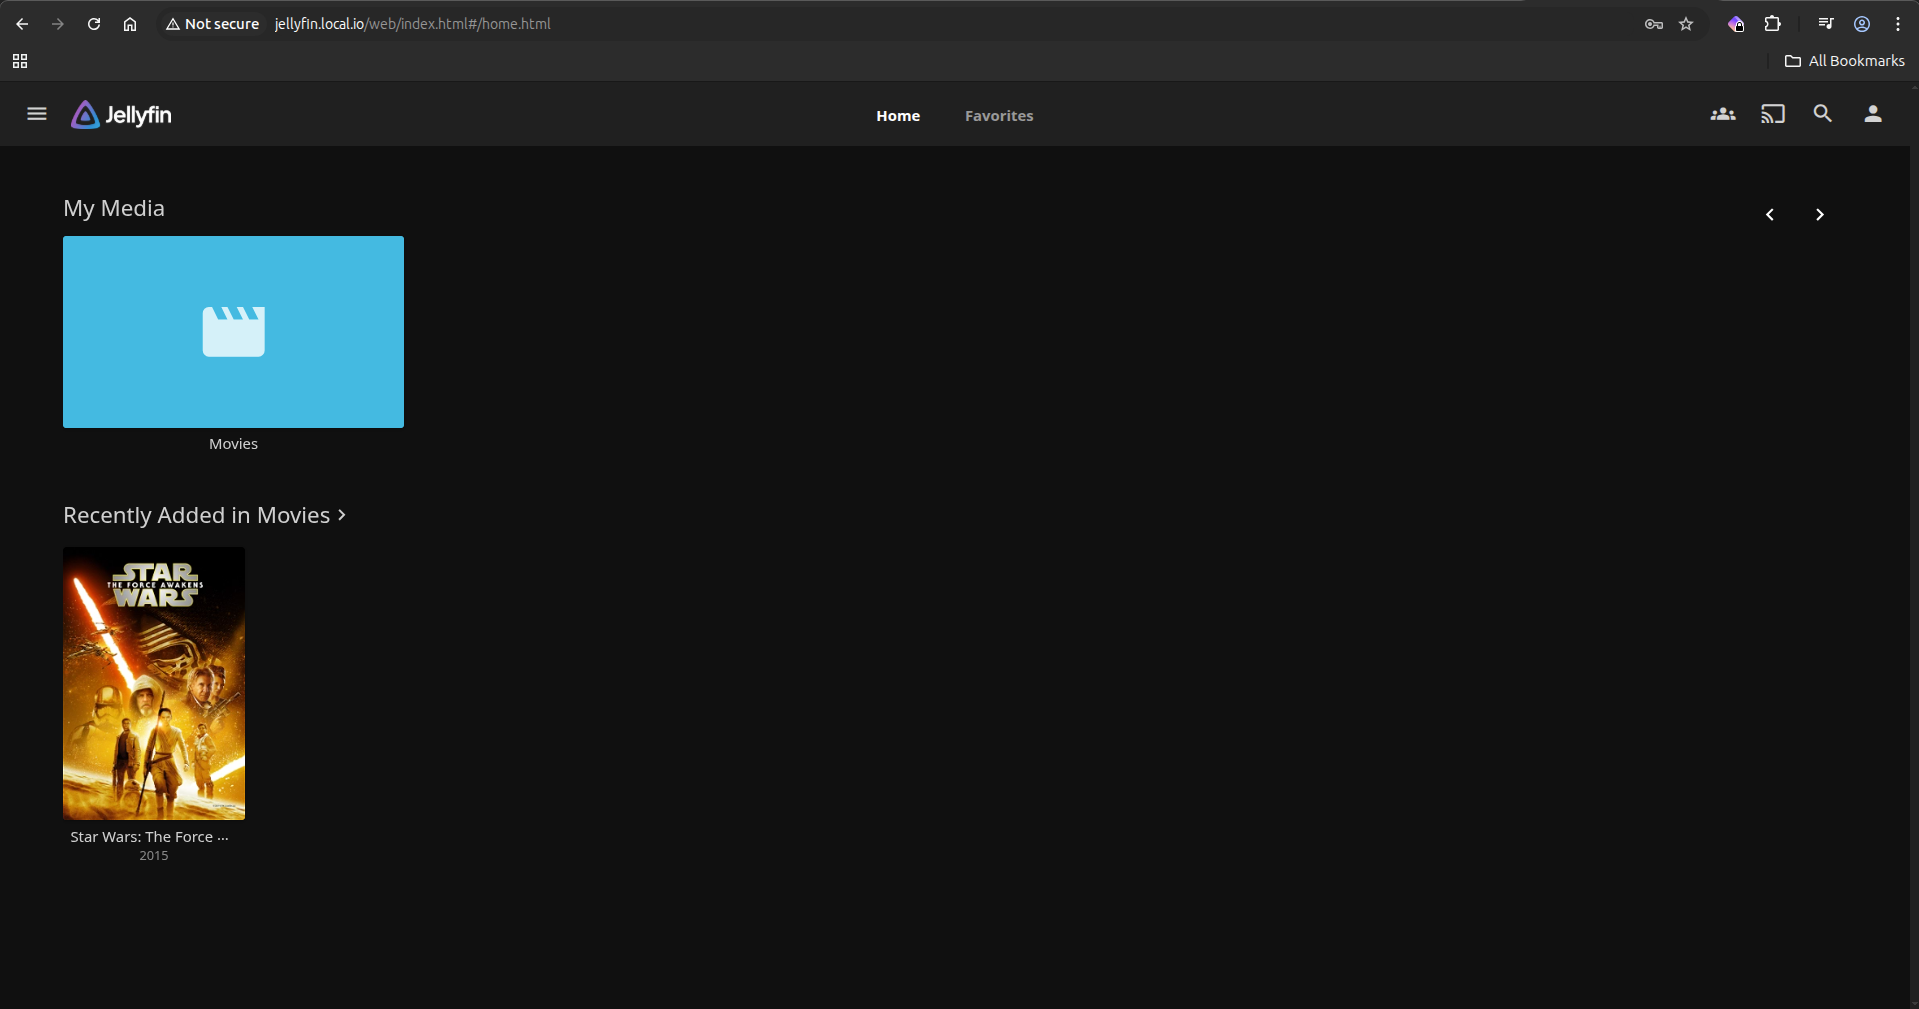This screenshot has width=1919, height=1009.
Task: Expand Recently Added in Movies section
Action: pyautogui.click(x=205, y=515)
